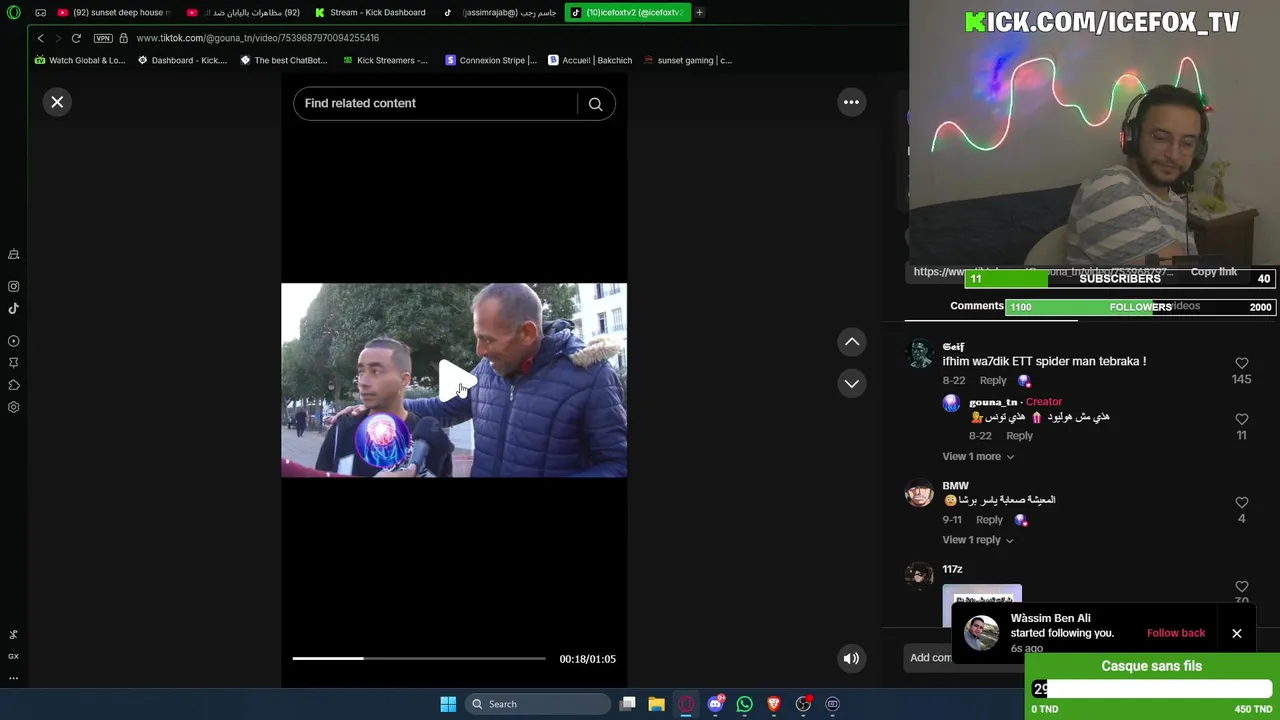The image size is (1280, 720).
Task: Click Copy link button
Action: pyautogui.click(x=1213, y=271)
